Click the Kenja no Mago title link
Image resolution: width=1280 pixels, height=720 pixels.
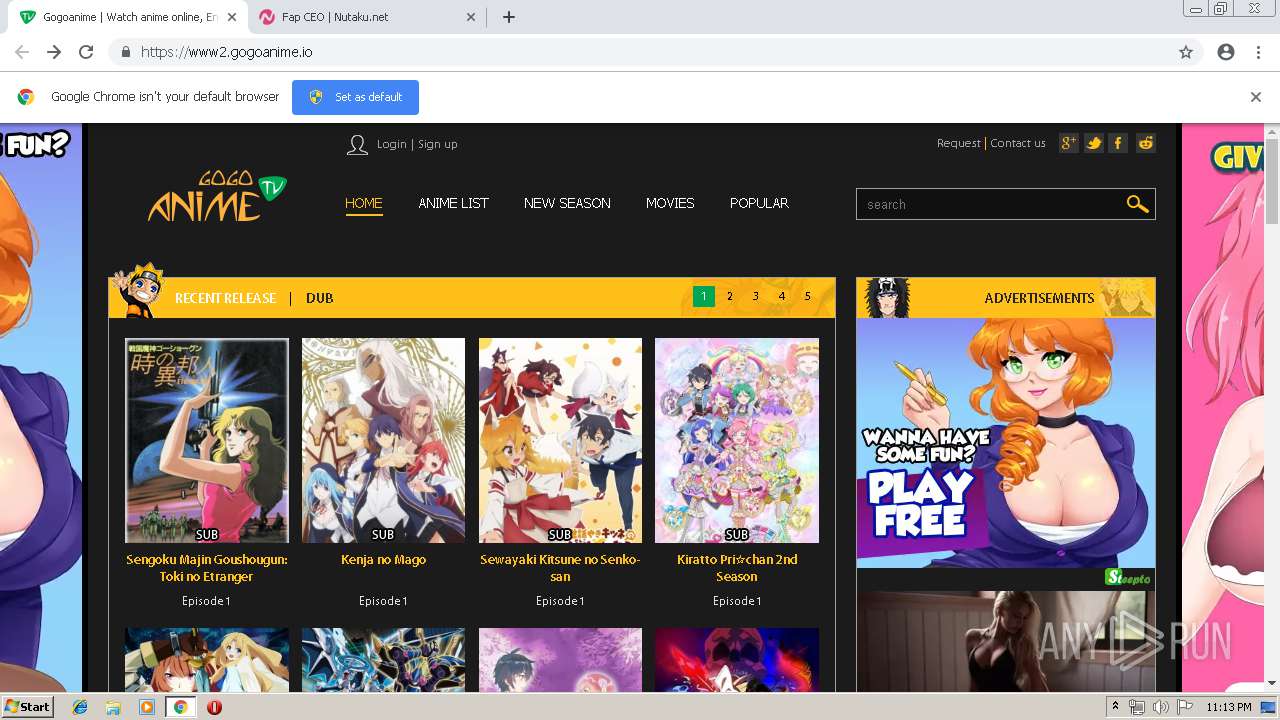click(x=383, y=560)
